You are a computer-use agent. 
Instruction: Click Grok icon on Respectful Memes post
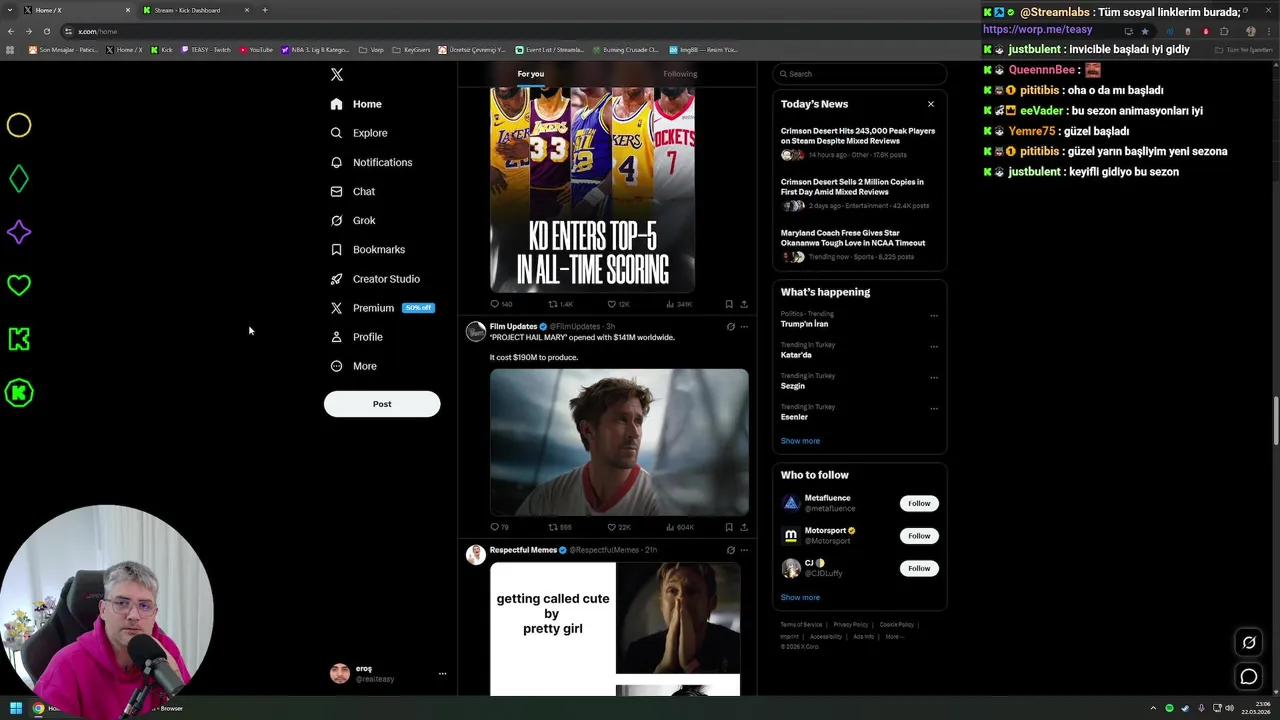click(x=730, y=550)
